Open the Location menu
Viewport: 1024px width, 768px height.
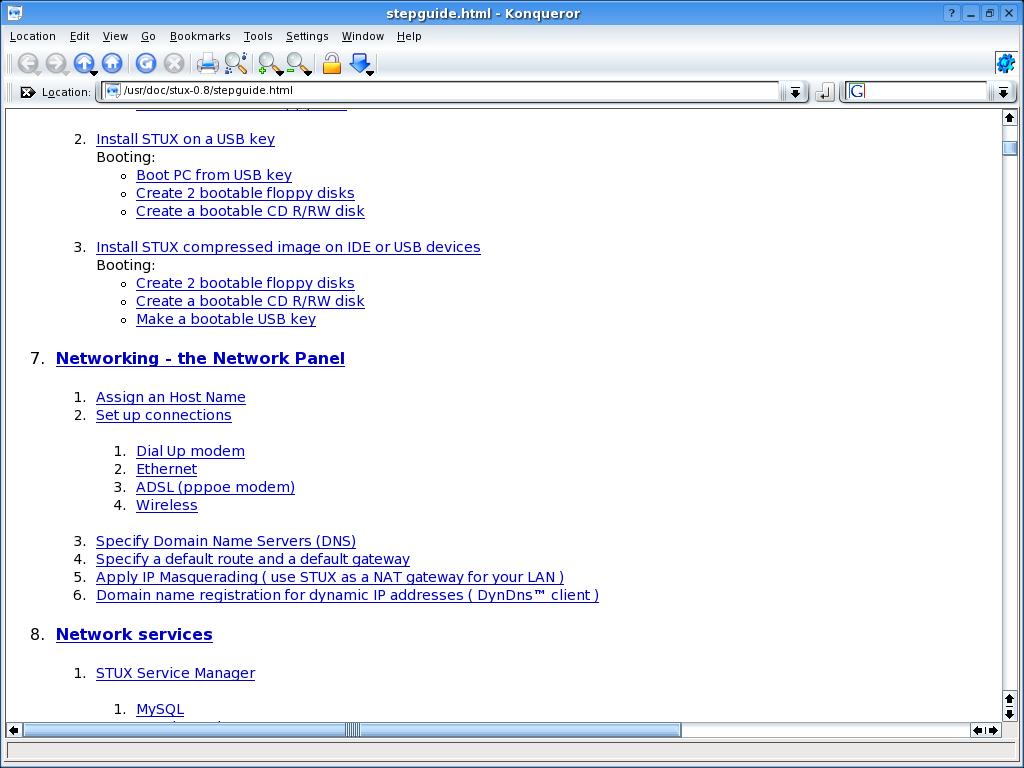tap(33, 37)
